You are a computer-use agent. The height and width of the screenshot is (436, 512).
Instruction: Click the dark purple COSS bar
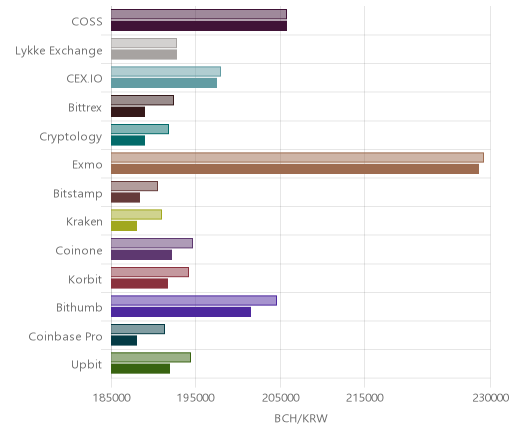point(199,26)
